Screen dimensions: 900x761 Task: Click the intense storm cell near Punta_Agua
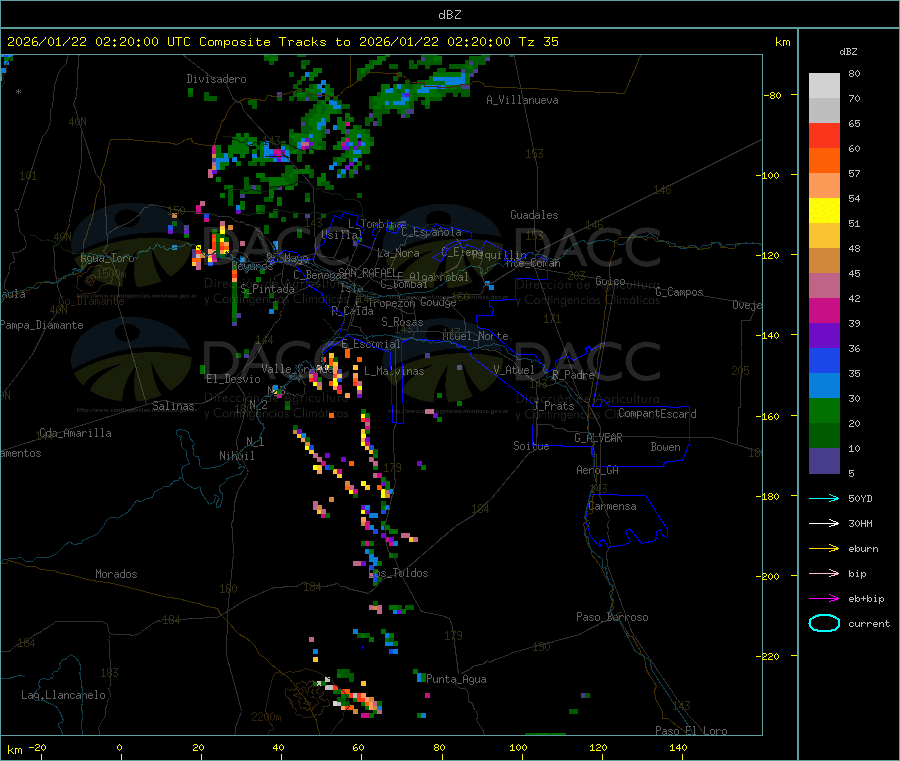pos(351,697)
